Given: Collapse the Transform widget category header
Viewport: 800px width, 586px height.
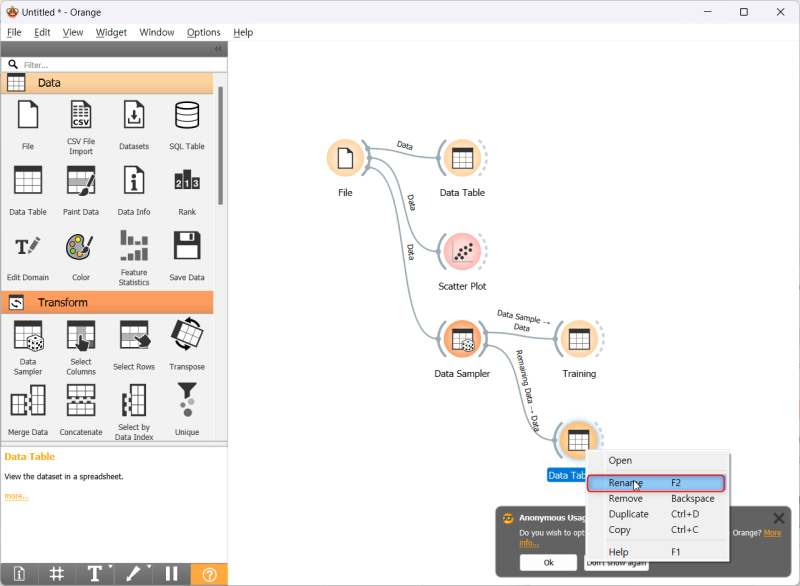Looking at the screenshot, I should tap(107, 302).
